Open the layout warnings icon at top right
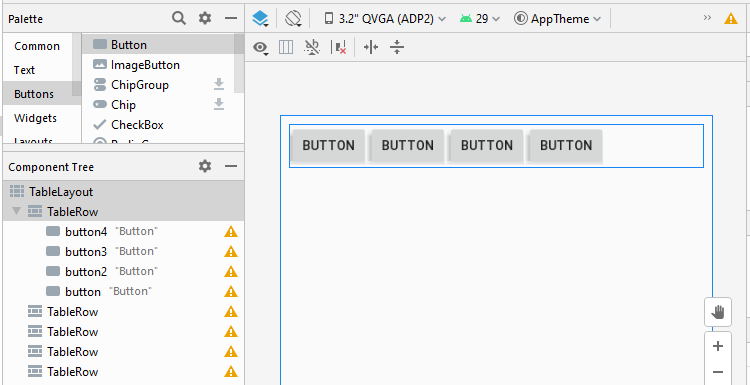Viewport: 750px width, 385px height. point(730,19)
